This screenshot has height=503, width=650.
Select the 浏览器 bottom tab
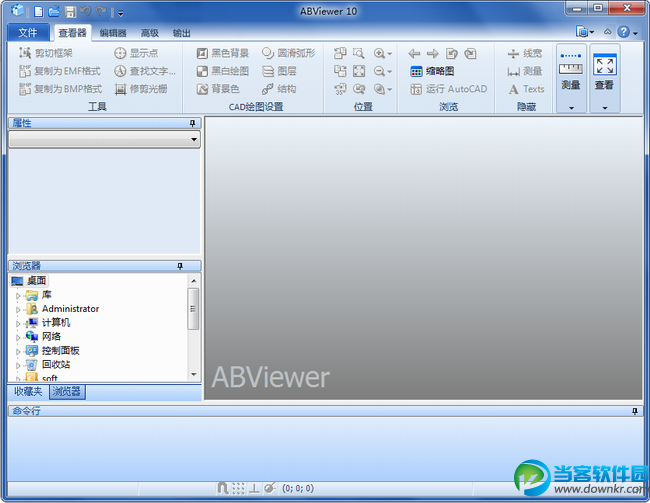click(67, 391)
